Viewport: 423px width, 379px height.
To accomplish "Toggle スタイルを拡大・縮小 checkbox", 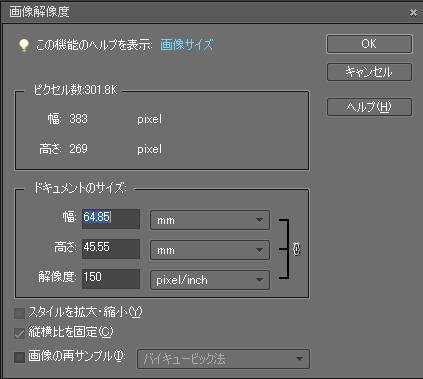I will point(19,313).
